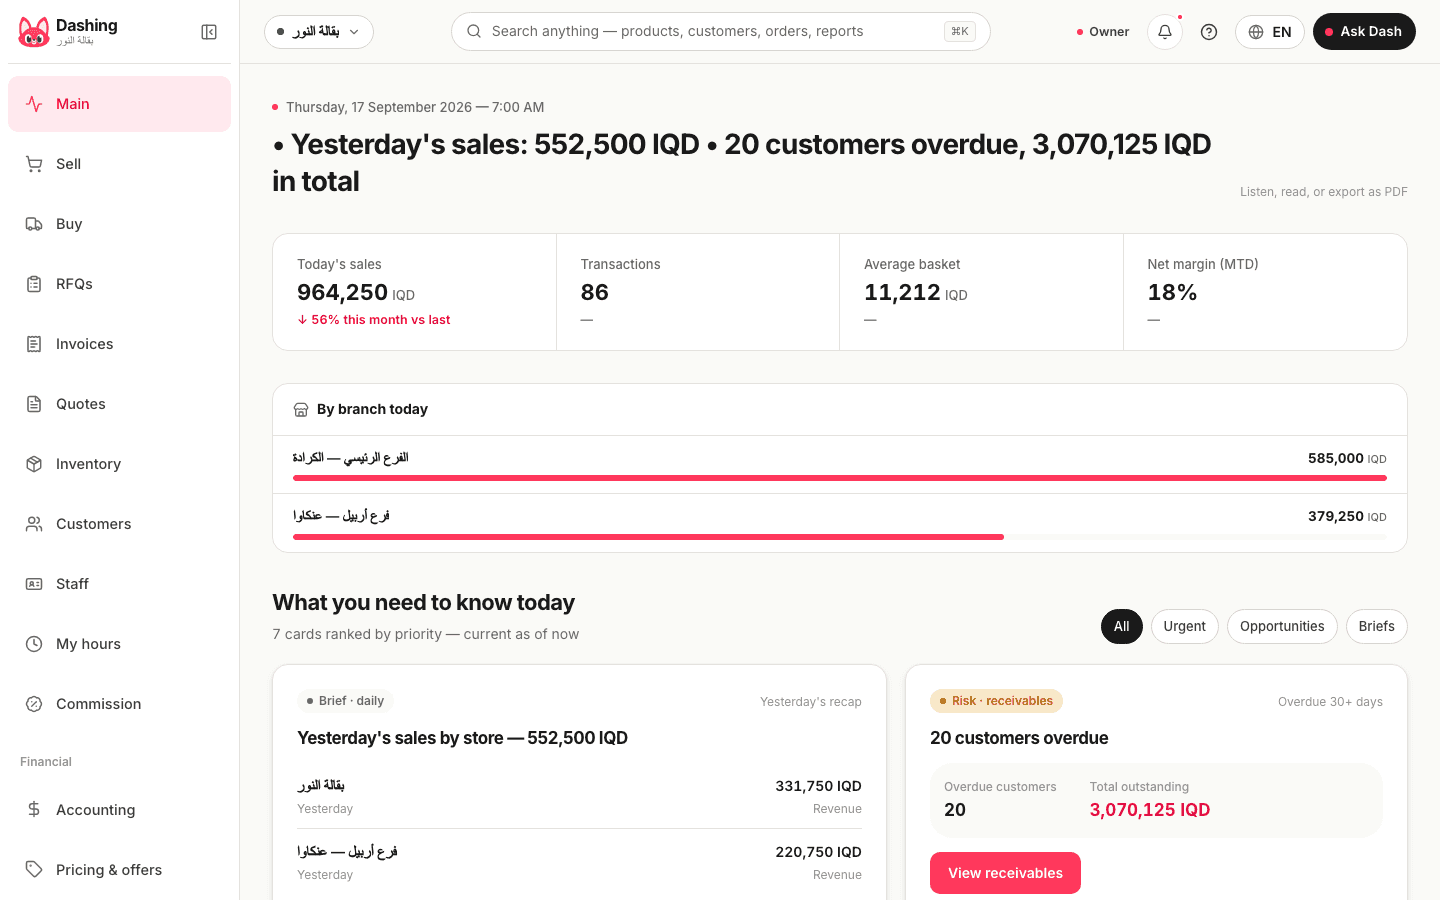Open the EN language selector
The image size is (1440, 900).
point(1270,32)
